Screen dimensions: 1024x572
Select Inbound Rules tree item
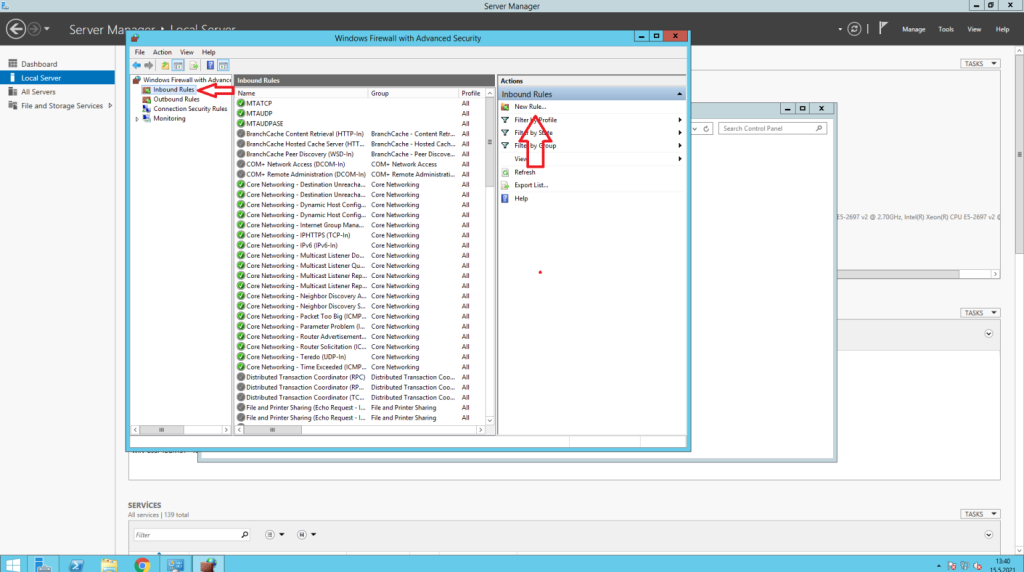[x=174, y=89]
